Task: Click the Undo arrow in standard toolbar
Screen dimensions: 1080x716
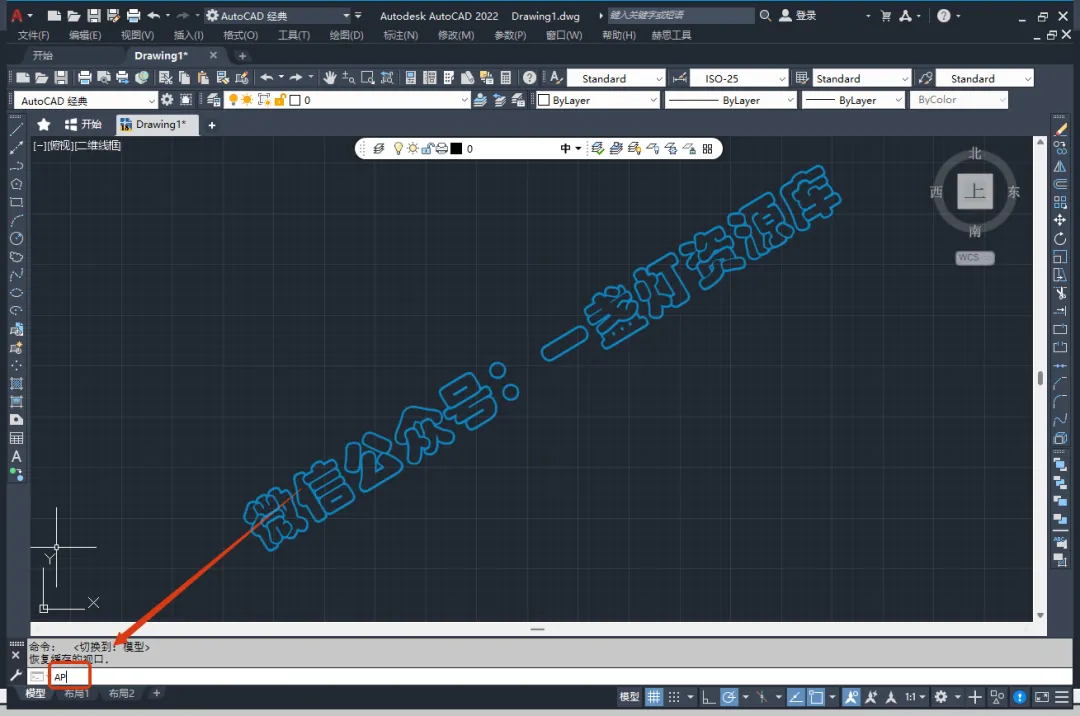Action: pyautogui.click(x=267, y=78)
